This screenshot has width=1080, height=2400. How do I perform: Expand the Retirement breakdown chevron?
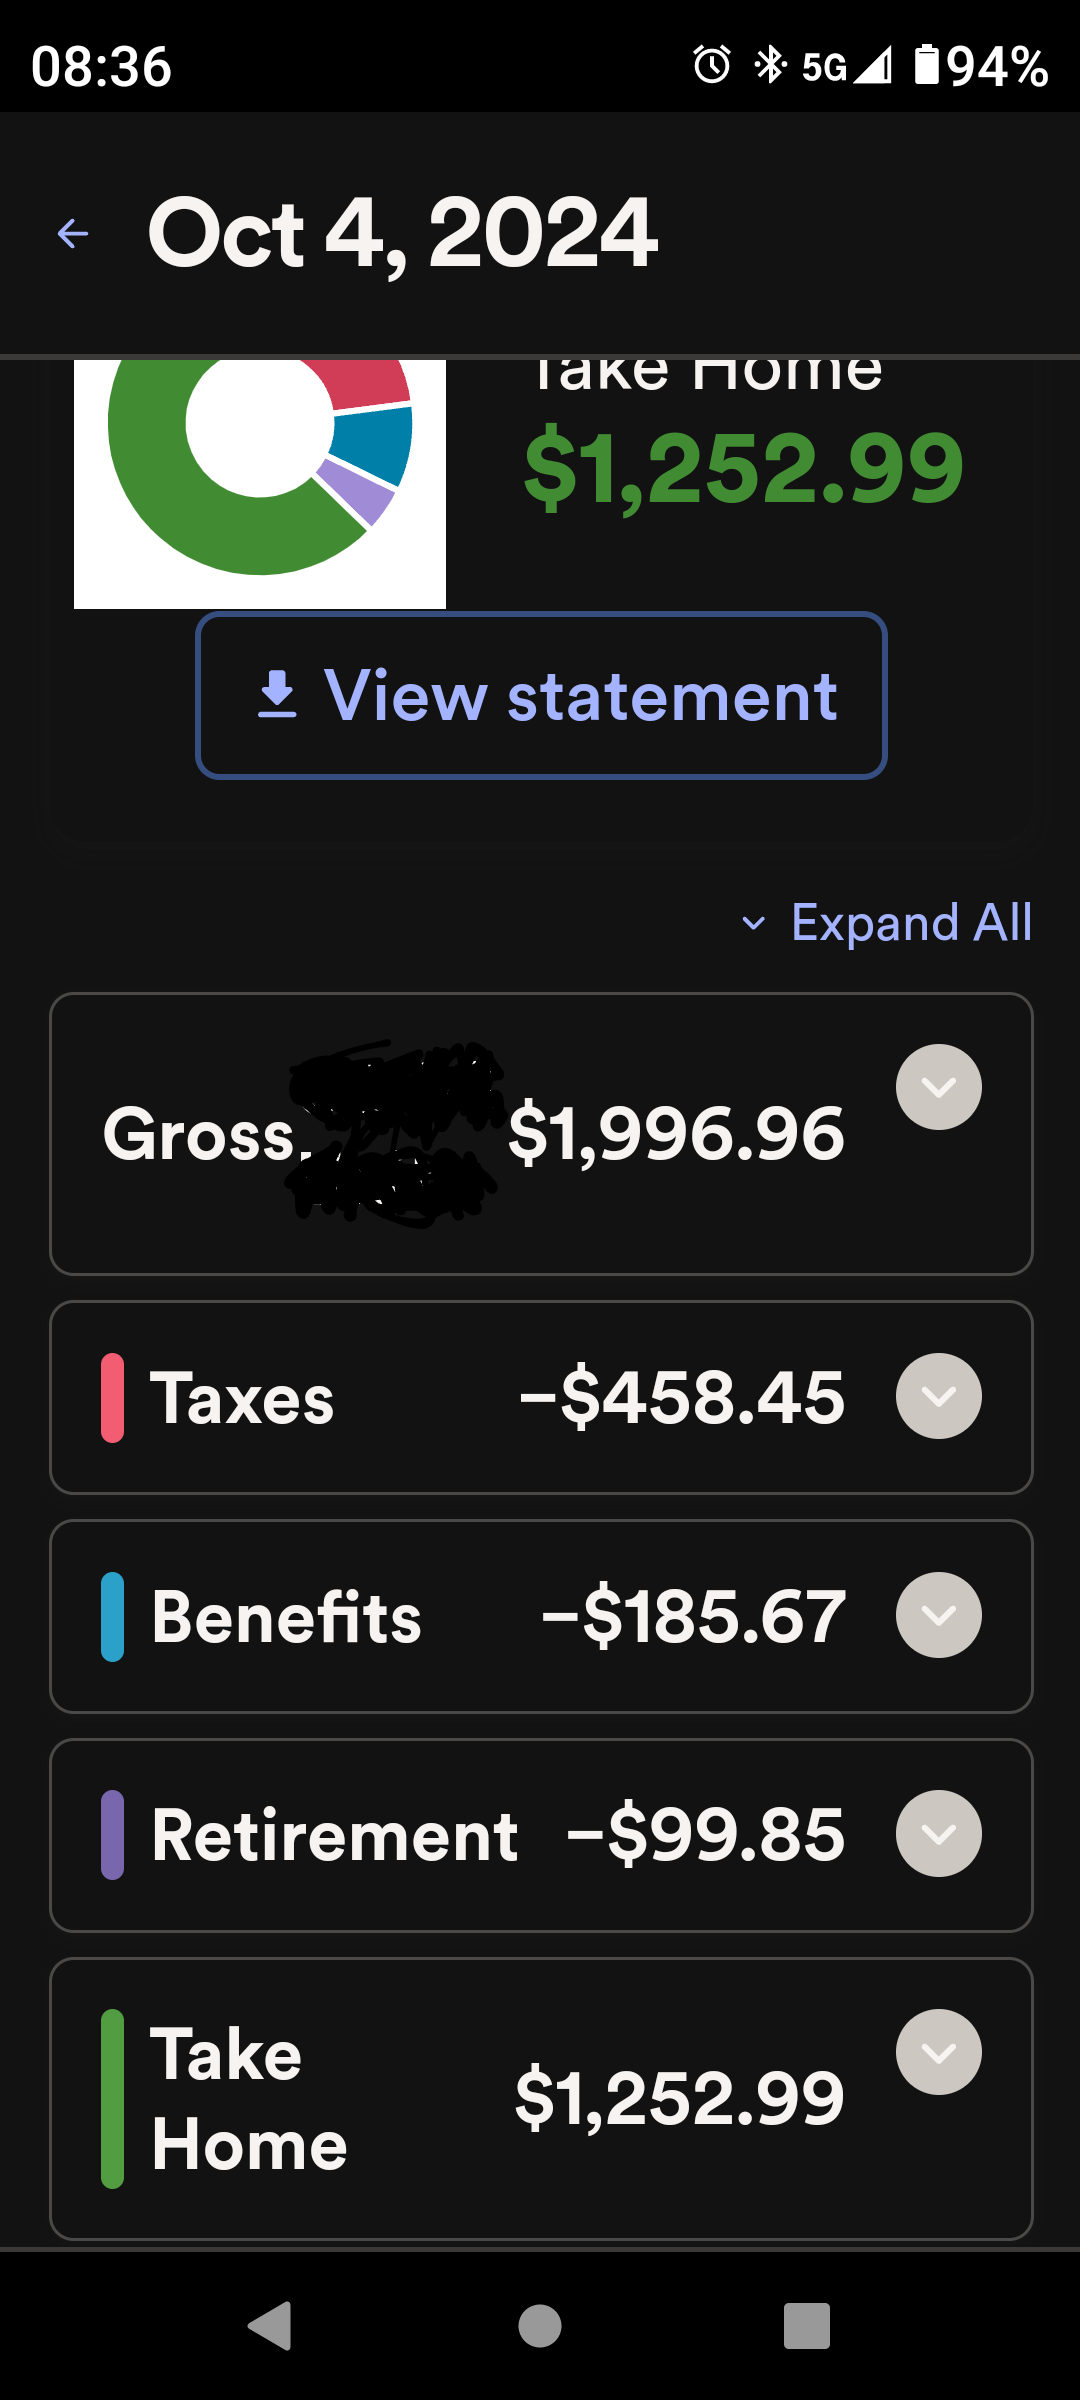coord(938,1833)
